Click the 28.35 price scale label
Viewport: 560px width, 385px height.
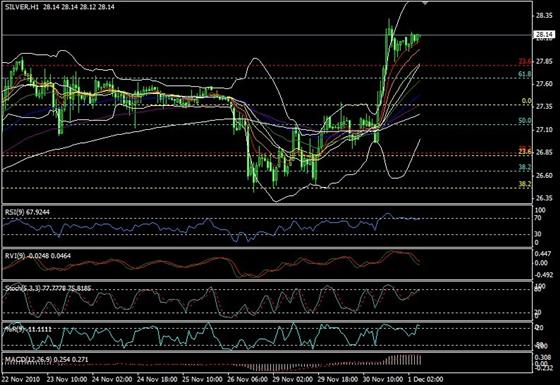pos(544,16)
